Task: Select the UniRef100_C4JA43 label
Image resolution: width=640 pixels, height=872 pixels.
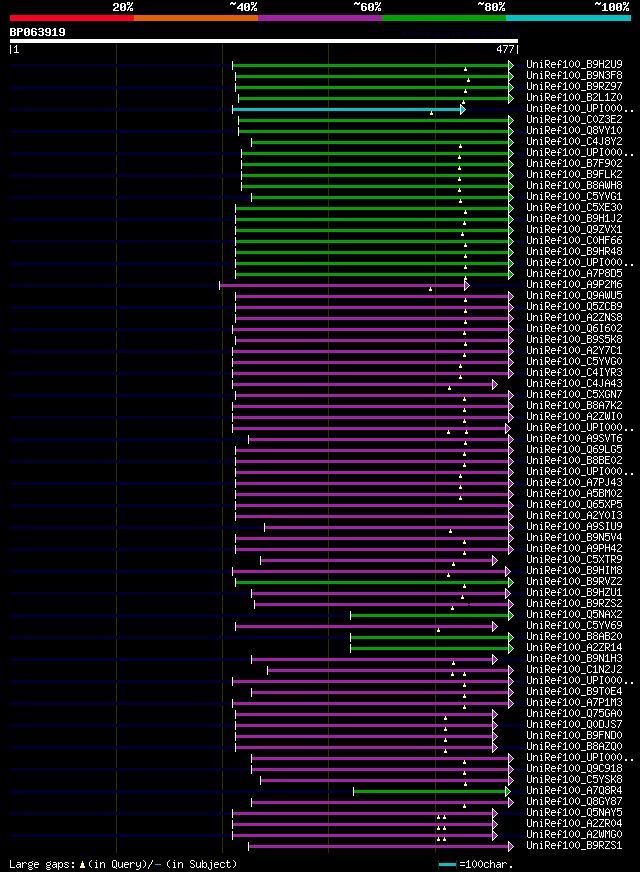Action: pos(574,384)
